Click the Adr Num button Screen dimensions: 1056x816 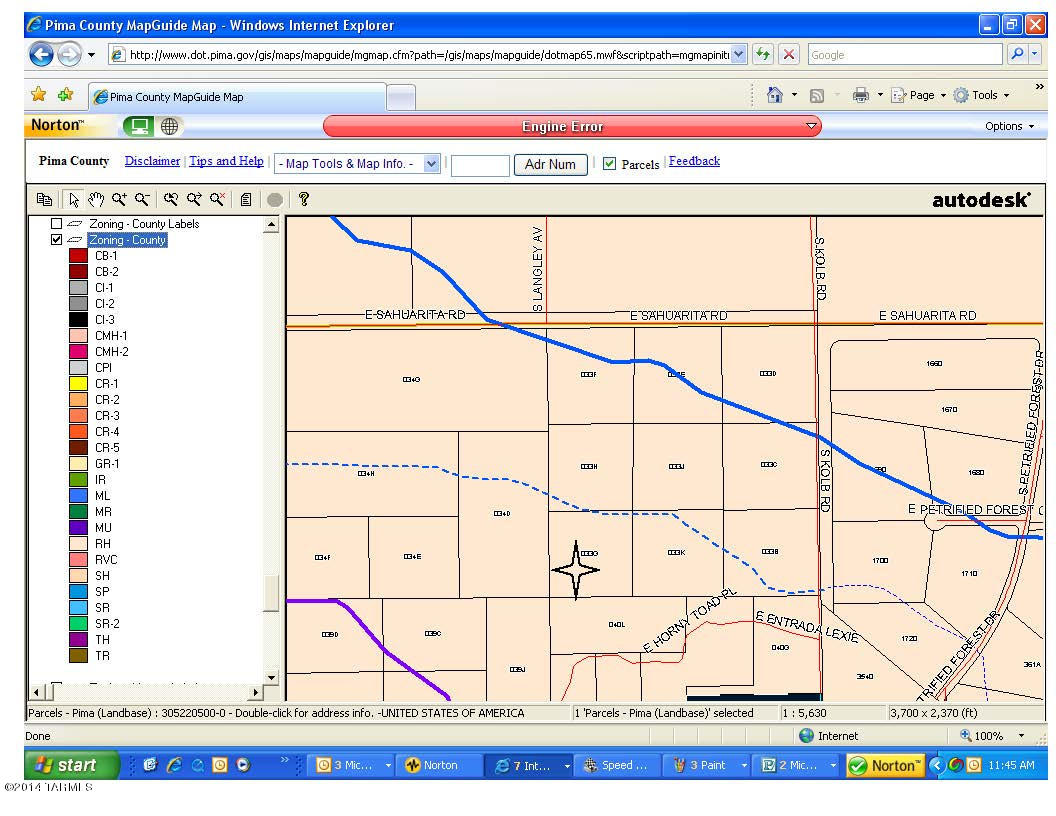tap(550, 164)
